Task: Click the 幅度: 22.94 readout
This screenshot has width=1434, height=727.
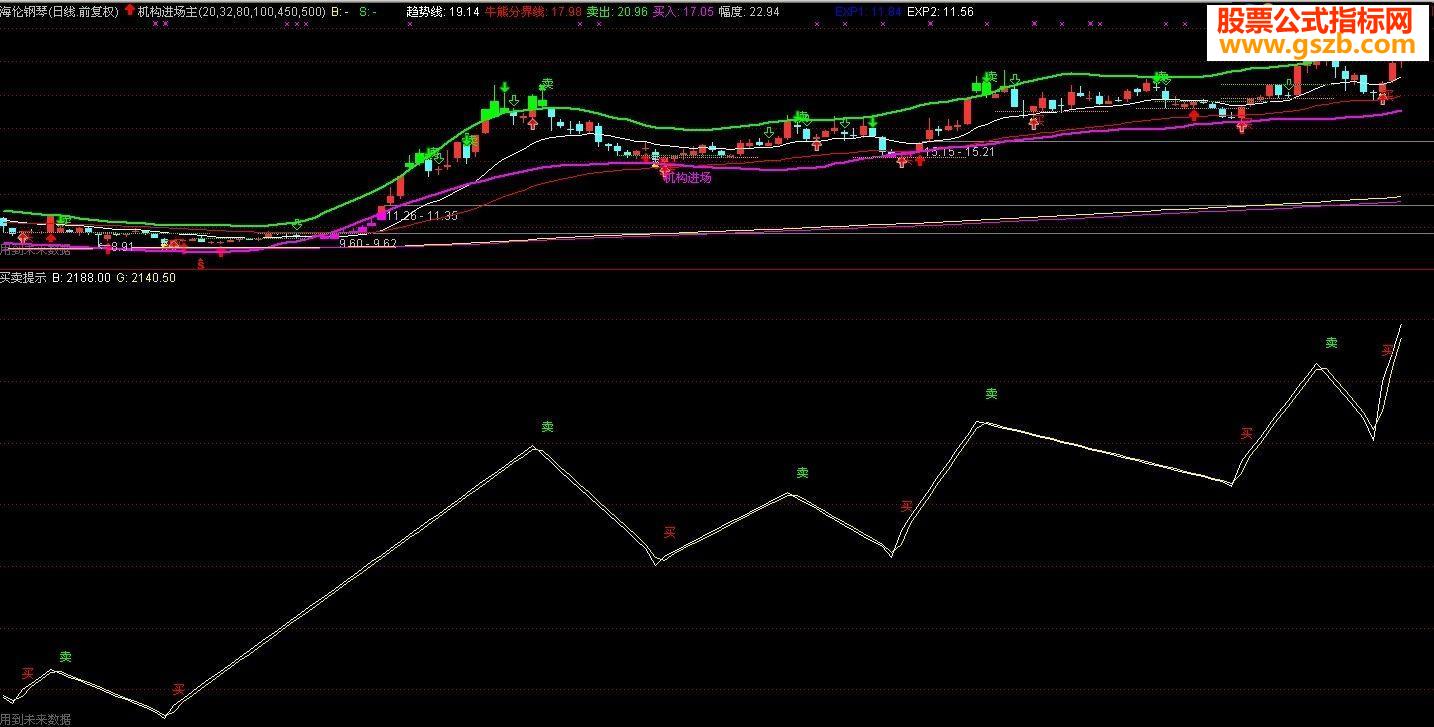Action: pyautogui.click(x=749, y=12)
